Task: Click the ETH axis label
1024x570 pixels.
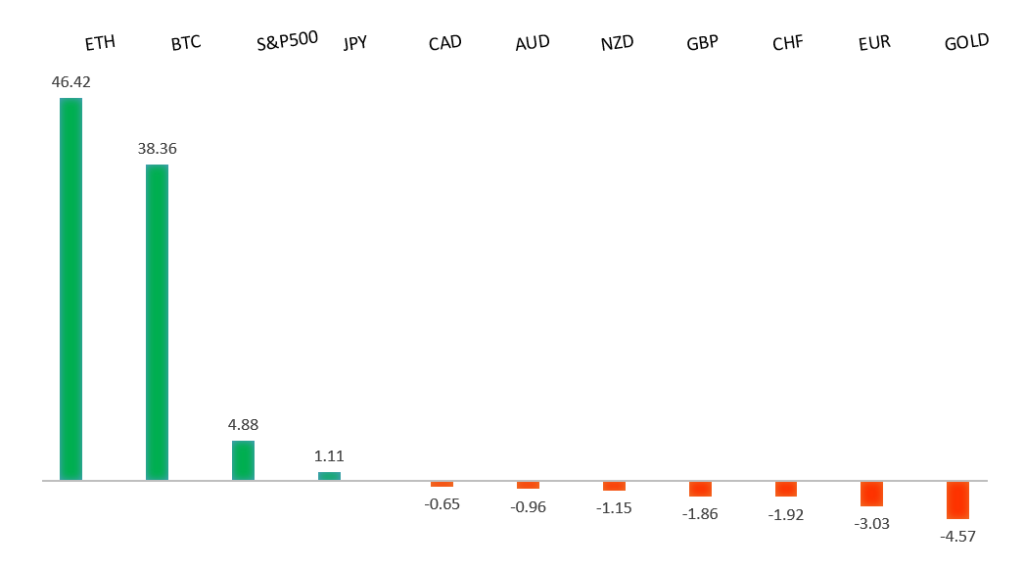Action: [x=100, y=43]
